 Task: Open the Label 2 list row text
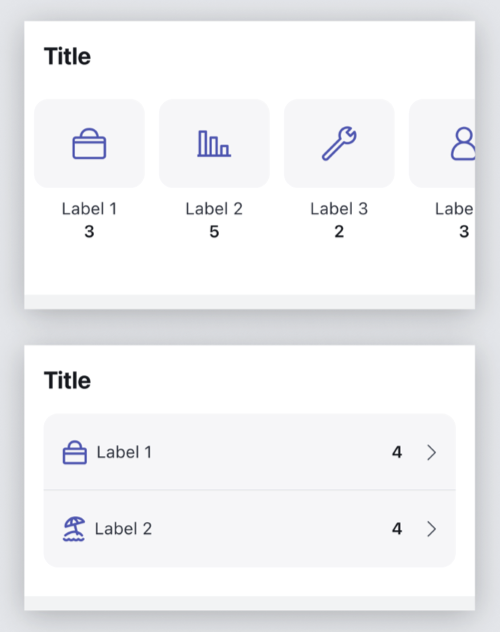(123, 529)
